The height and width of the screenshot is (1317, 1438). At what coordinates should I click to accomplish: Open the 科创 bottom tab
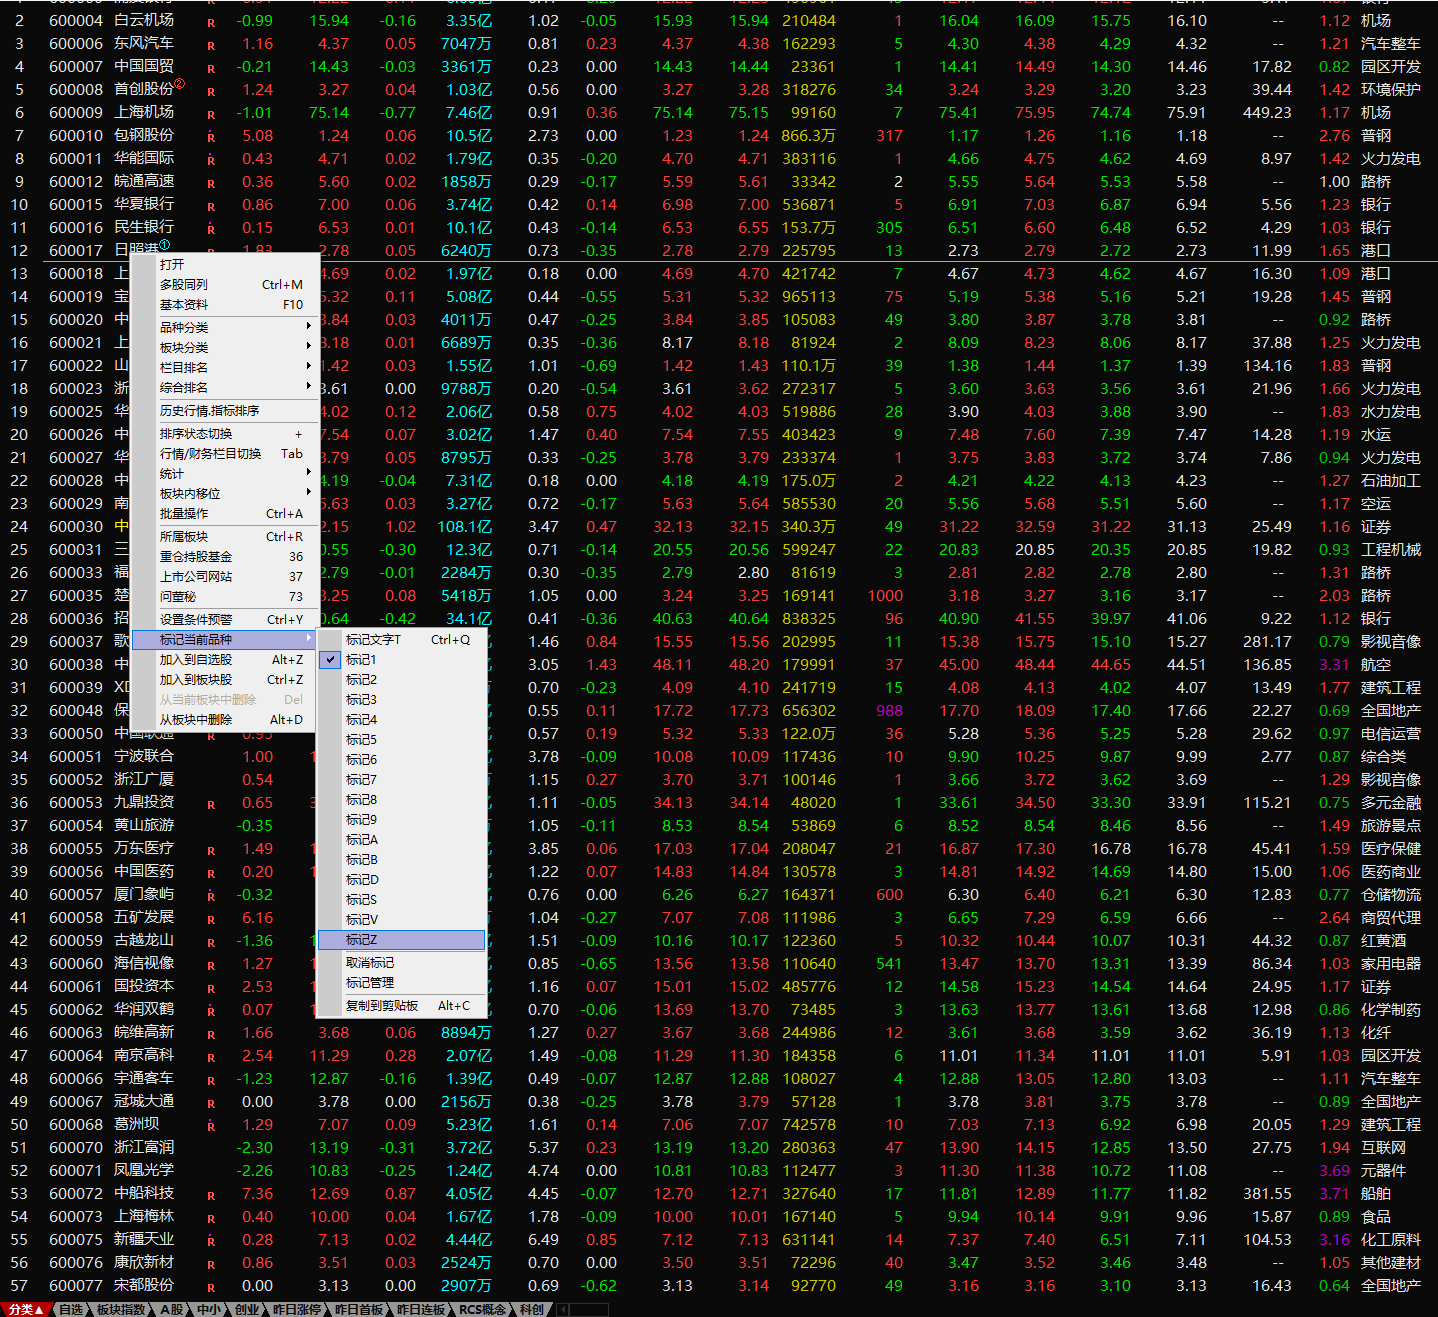[x=532, y=1309]
